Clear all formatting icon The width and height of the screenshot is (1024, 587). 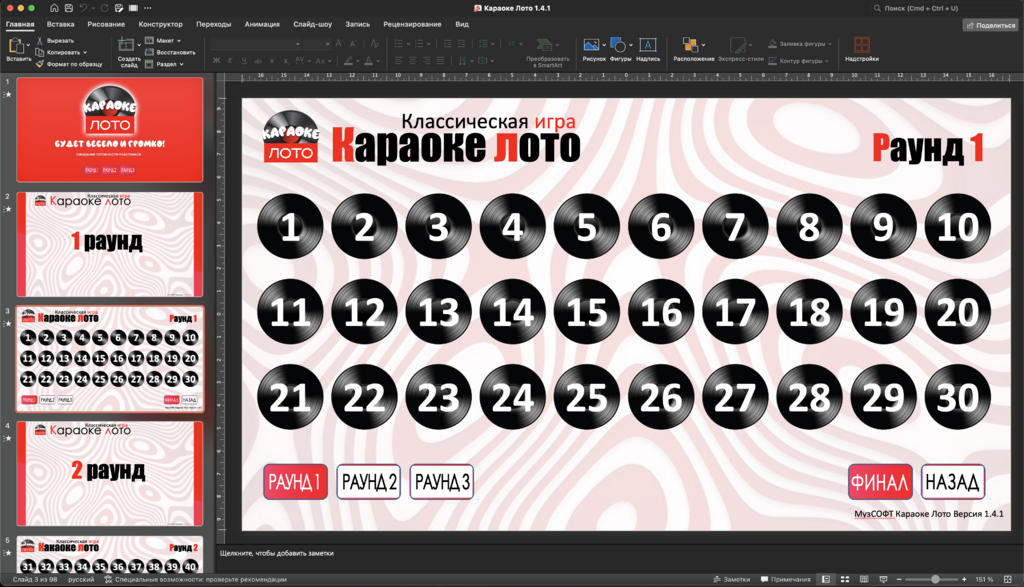click(x=374, y=44)
